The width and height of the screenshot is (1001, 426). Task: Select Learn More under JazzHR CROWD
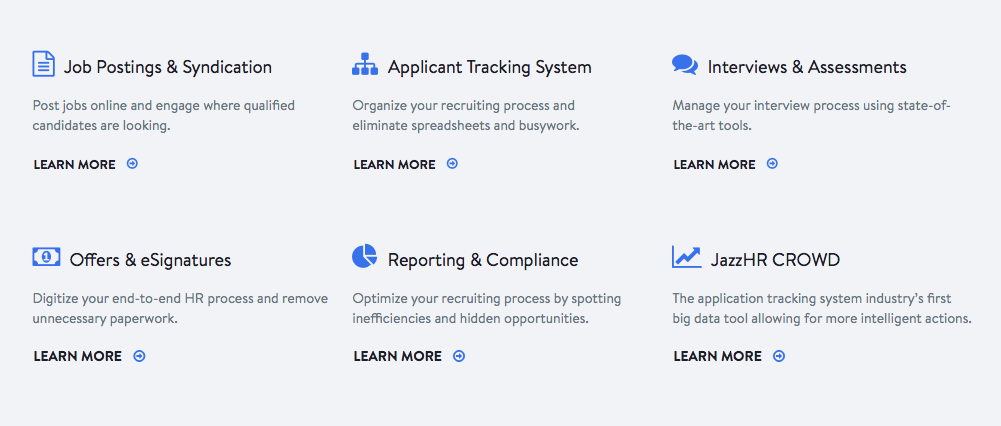[x=718, y=356]
